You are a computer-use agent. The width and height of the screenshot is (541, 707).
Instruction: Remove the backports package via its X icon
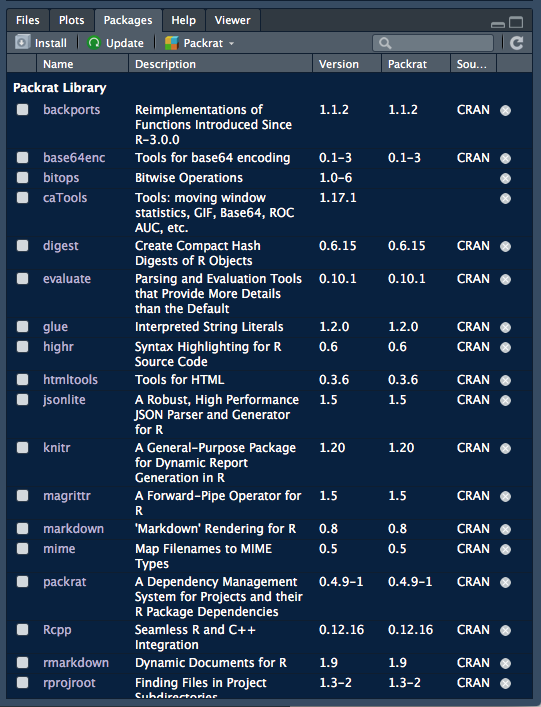505,110
